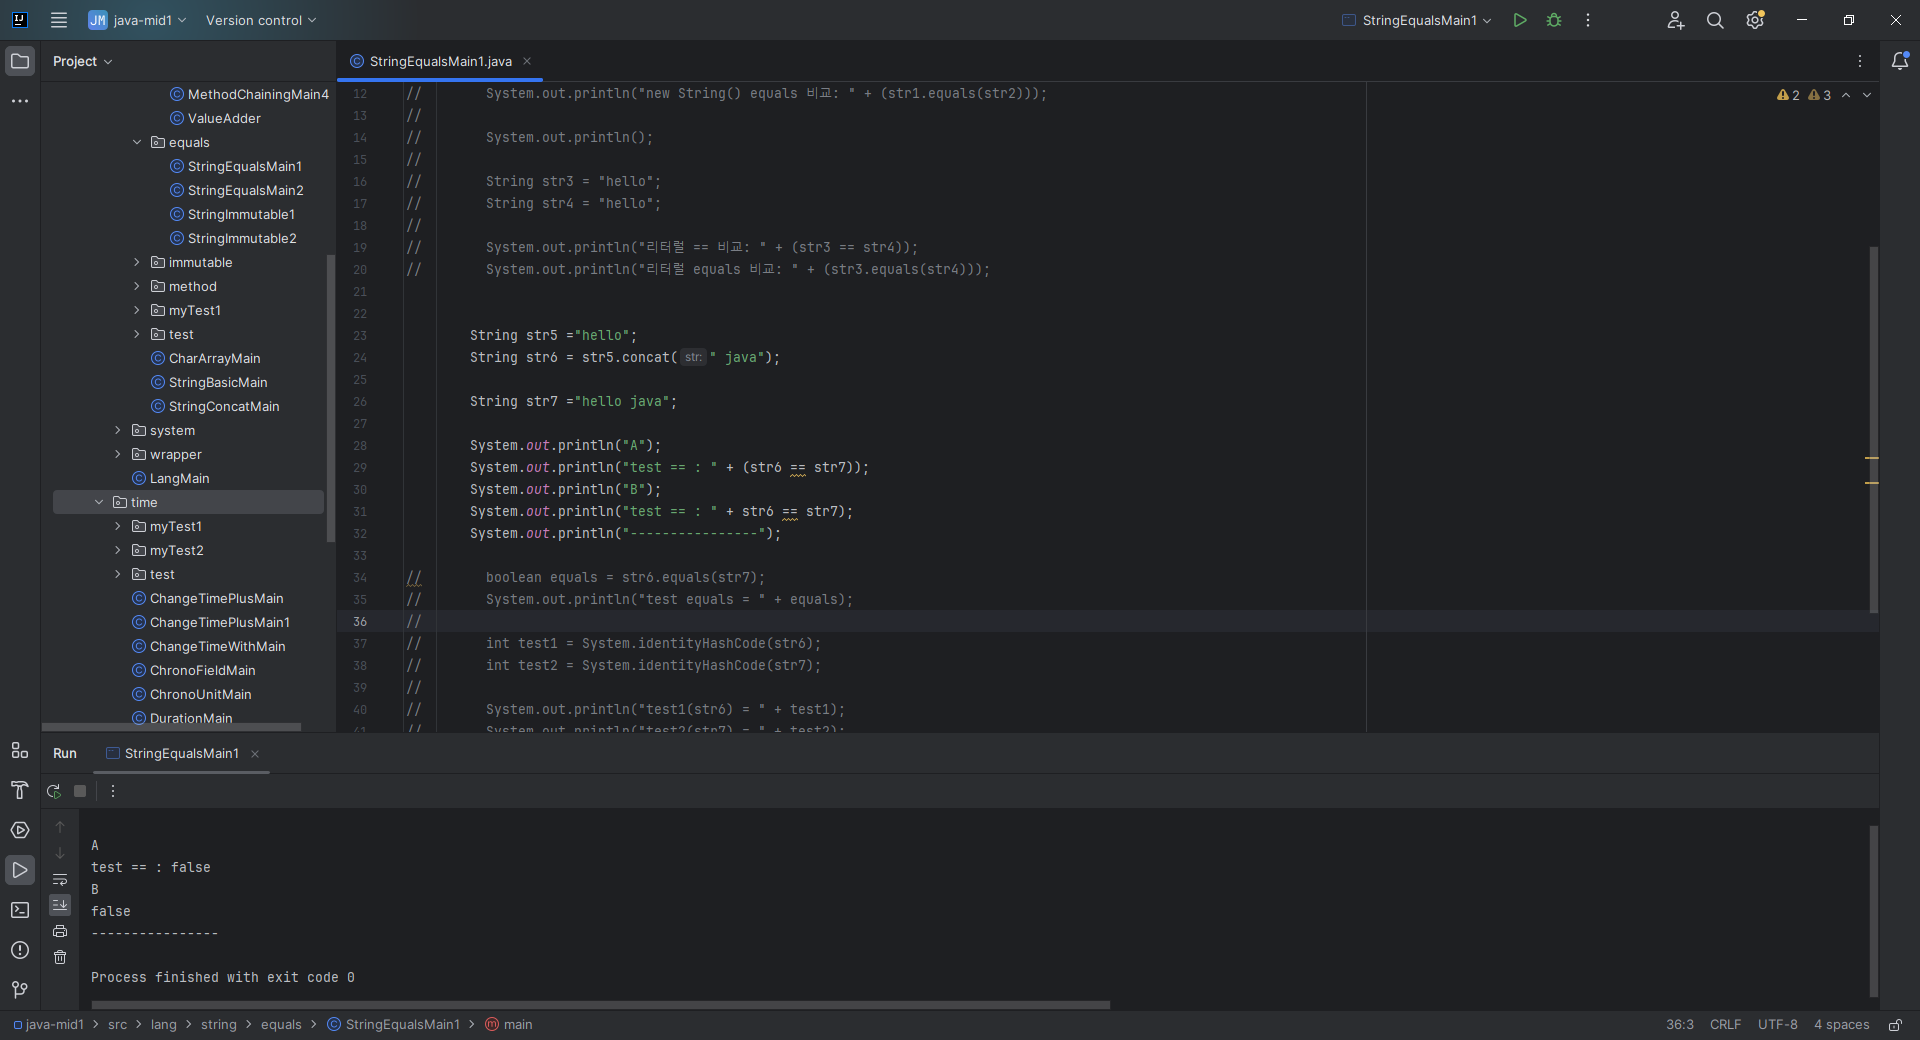Click the 36:3 caret position indicator
1920x1040 pixels.
point(1680,1025)
